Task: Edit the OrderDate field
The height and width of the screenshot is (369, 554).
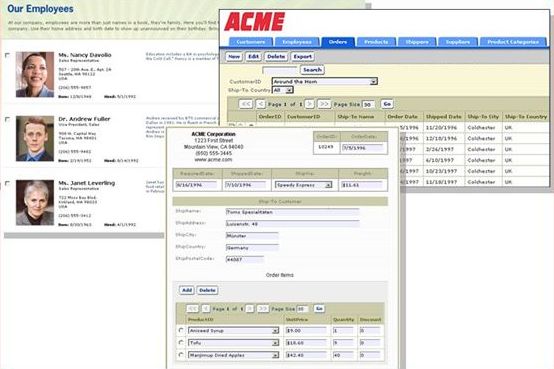Action: pyautogui.click(x=363, y=148)
